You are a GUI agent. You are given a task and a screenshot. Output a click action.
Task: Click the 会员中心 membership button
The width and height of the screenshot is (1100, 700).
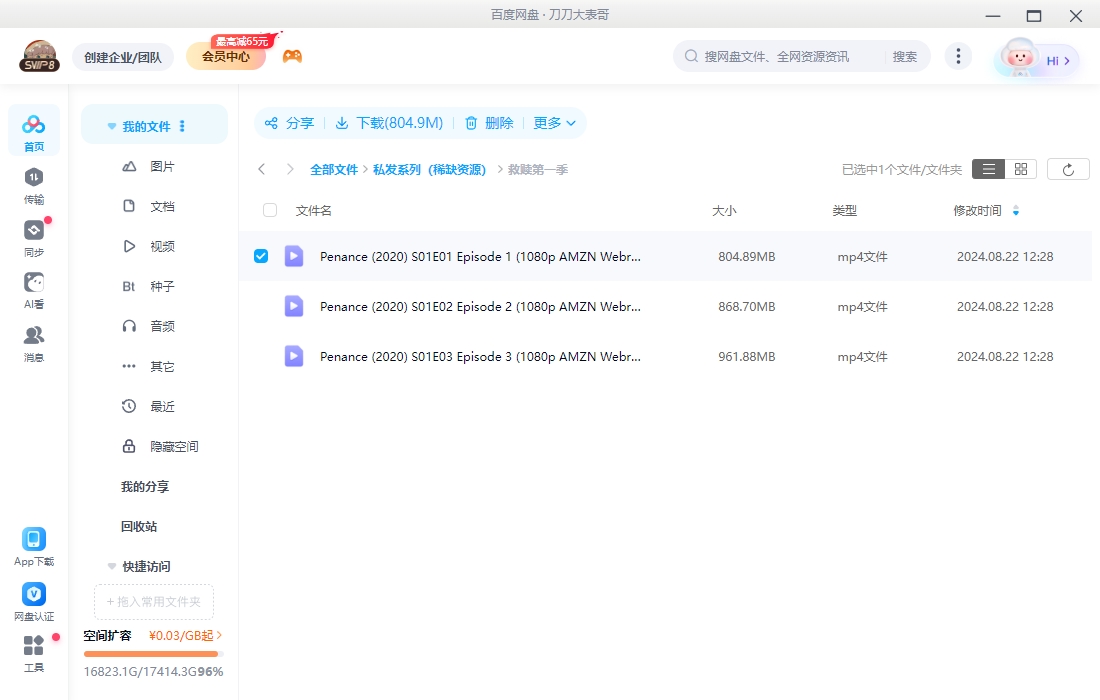click(x=226, y=56)
